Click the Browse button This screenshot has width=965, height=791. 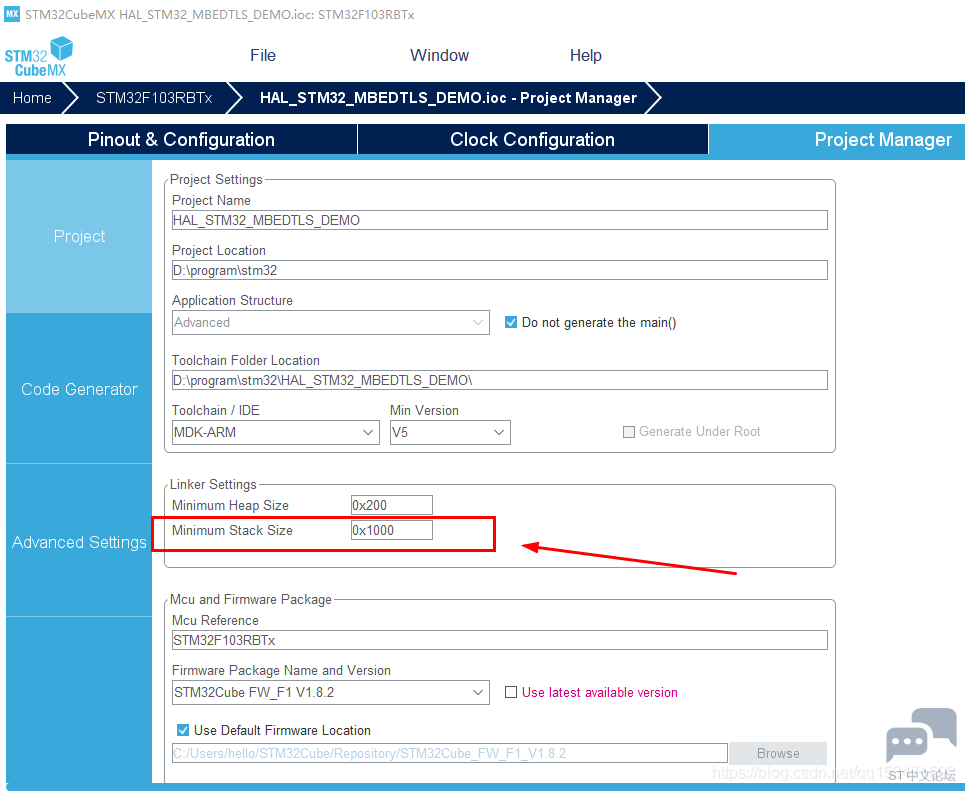pyautogui.click(x=778, y=753)
